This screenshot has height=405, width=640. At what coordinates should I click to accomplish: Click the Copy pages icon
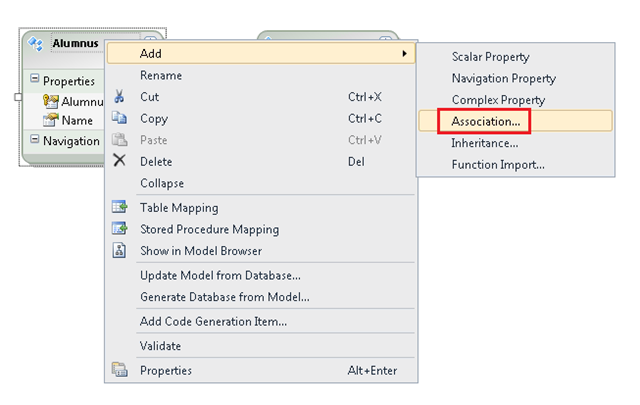pyautogui.click(x=119, y=118)
